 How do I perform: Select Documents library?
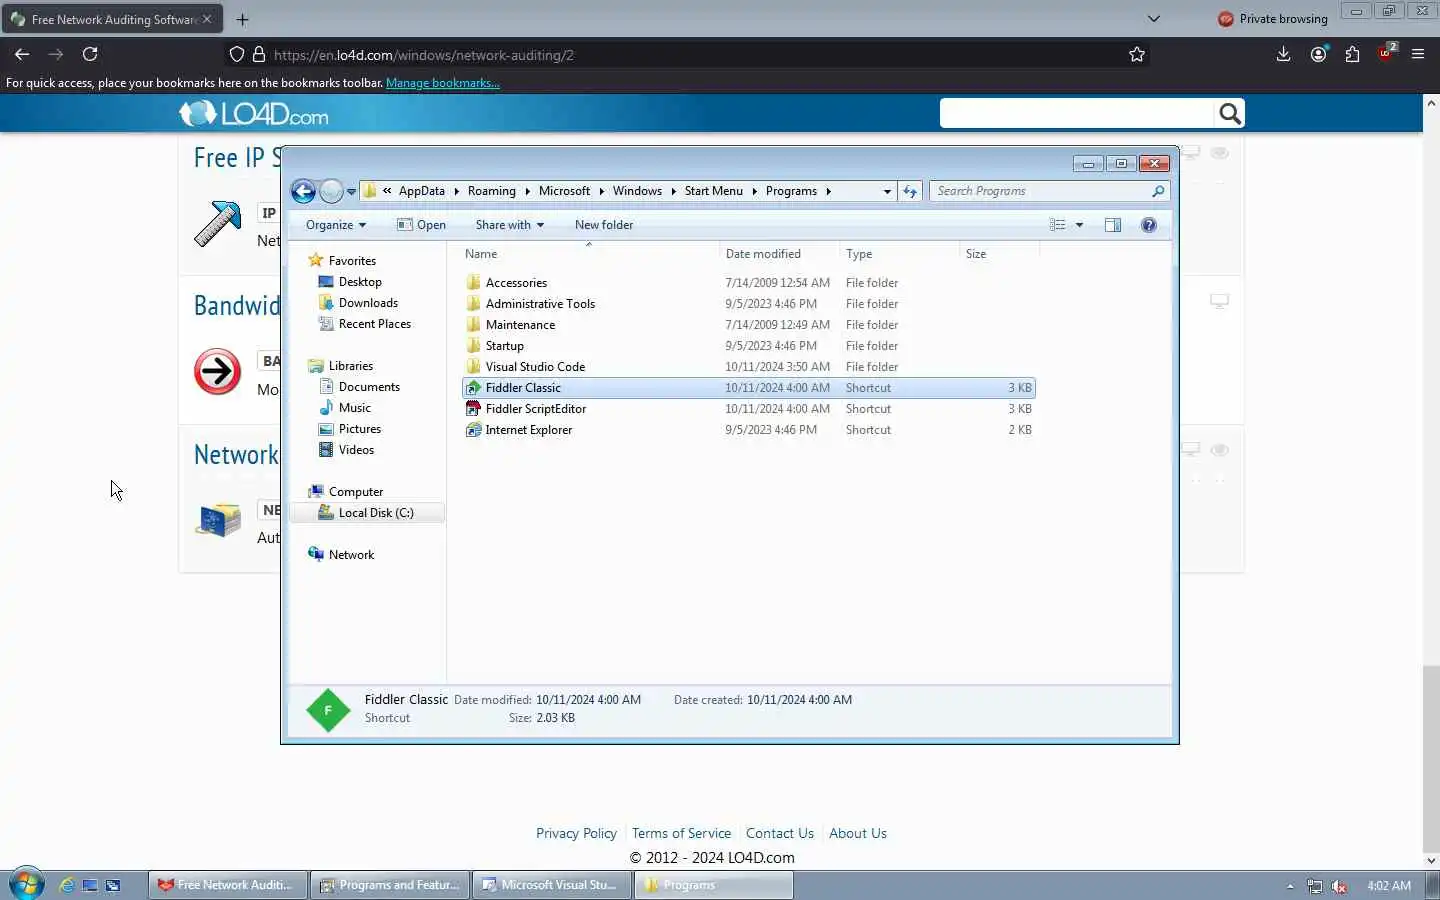(369, 387)
